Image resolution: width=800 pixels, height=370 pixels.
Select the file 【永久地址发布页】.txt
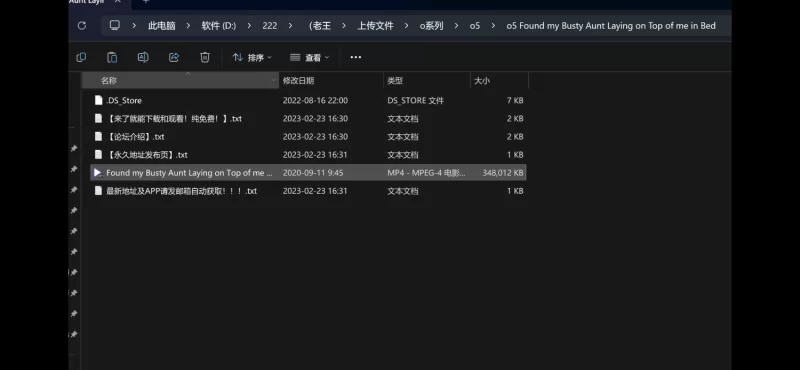tap(147, 155)
